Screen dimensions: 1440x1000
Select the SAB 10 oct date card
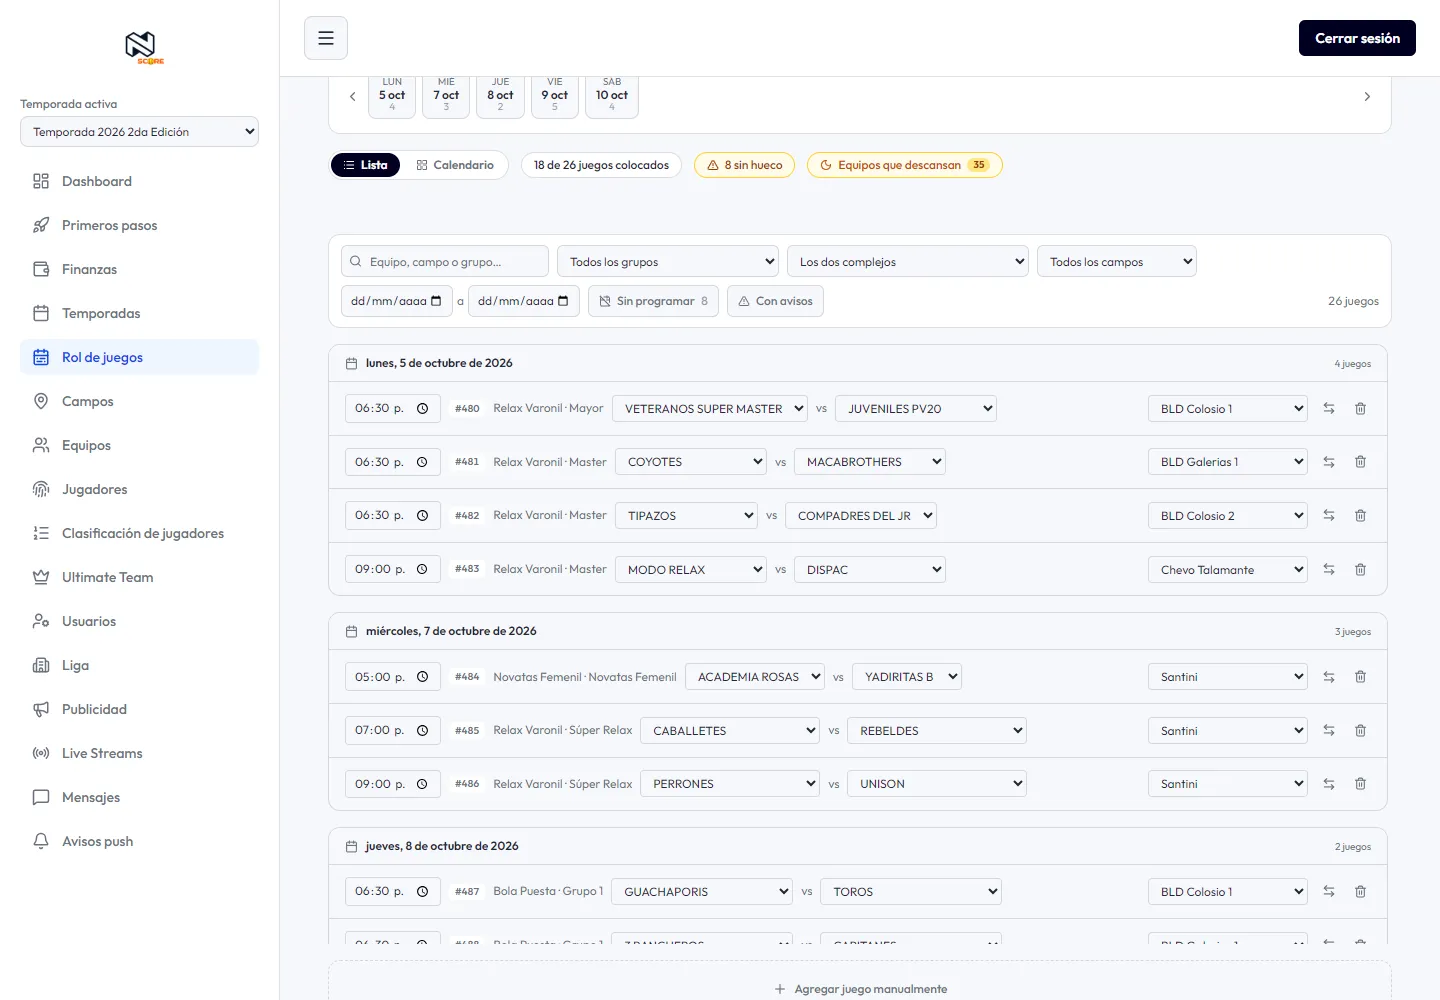[x=612, y=96]
